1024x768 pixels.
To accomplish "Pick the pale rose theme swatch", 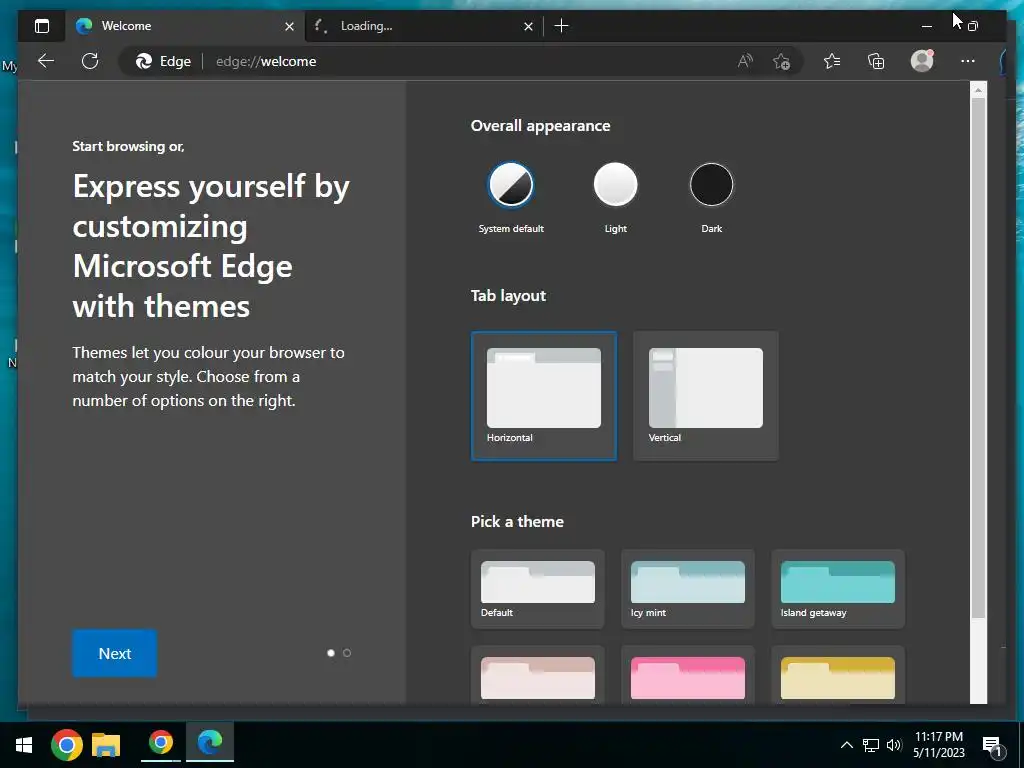I will pyautogui.click(x=537, y=676).
